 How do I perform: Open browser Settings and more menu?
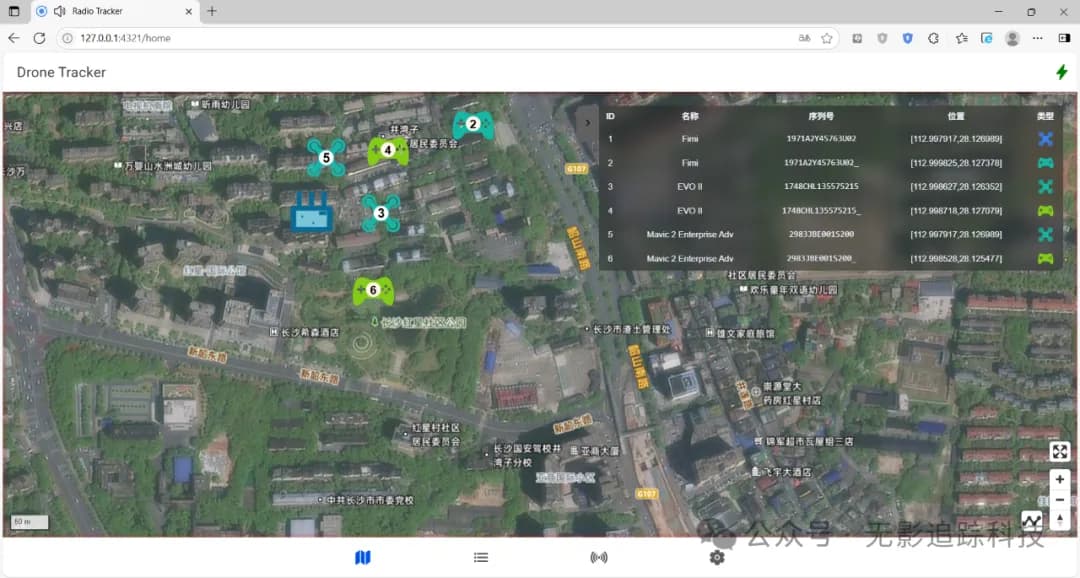tap(1038, 38)
